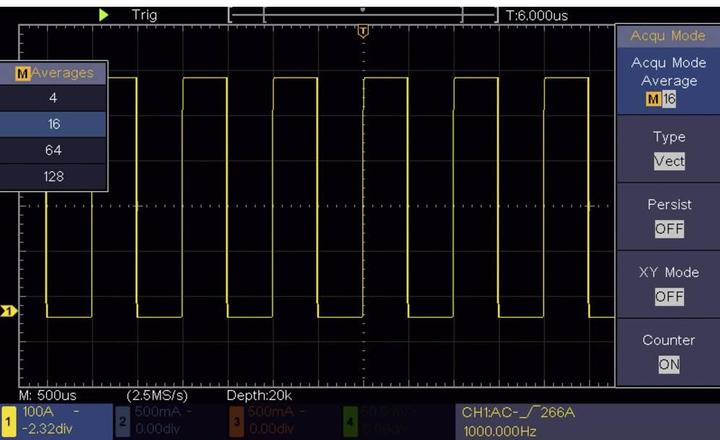The width and height of the screenshot is (720, 440).
Task: Click the Acqu Mode panel title
Action: coord(668,36)
